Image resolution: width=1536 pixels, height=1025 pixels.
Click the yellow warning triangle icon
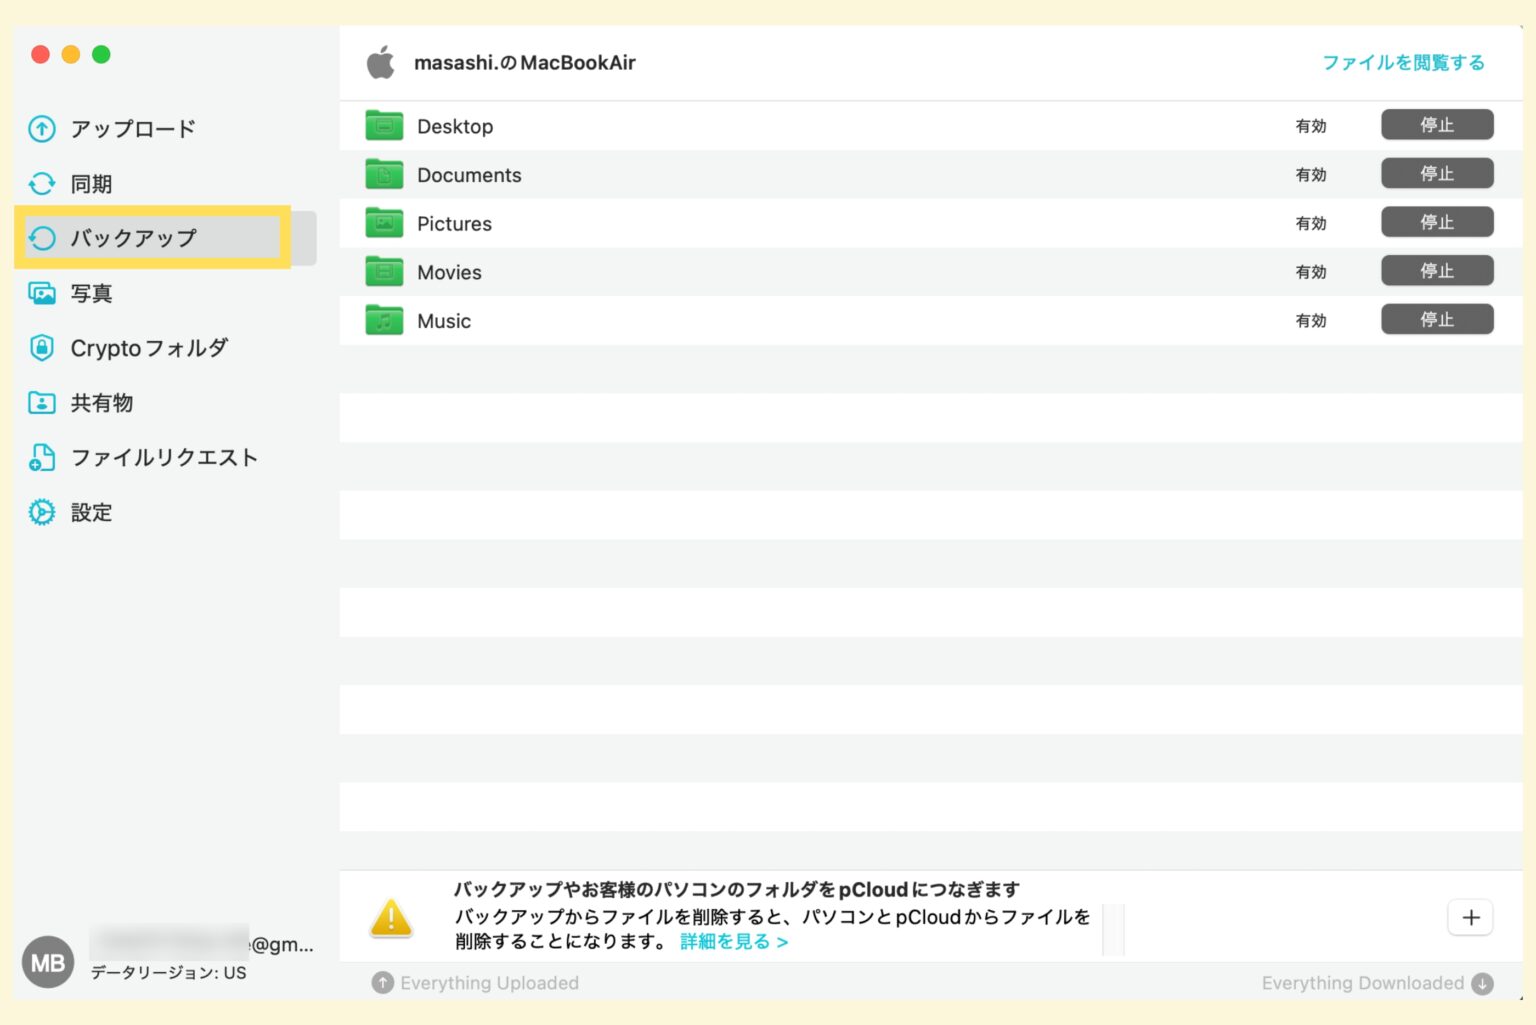(391, 917)
